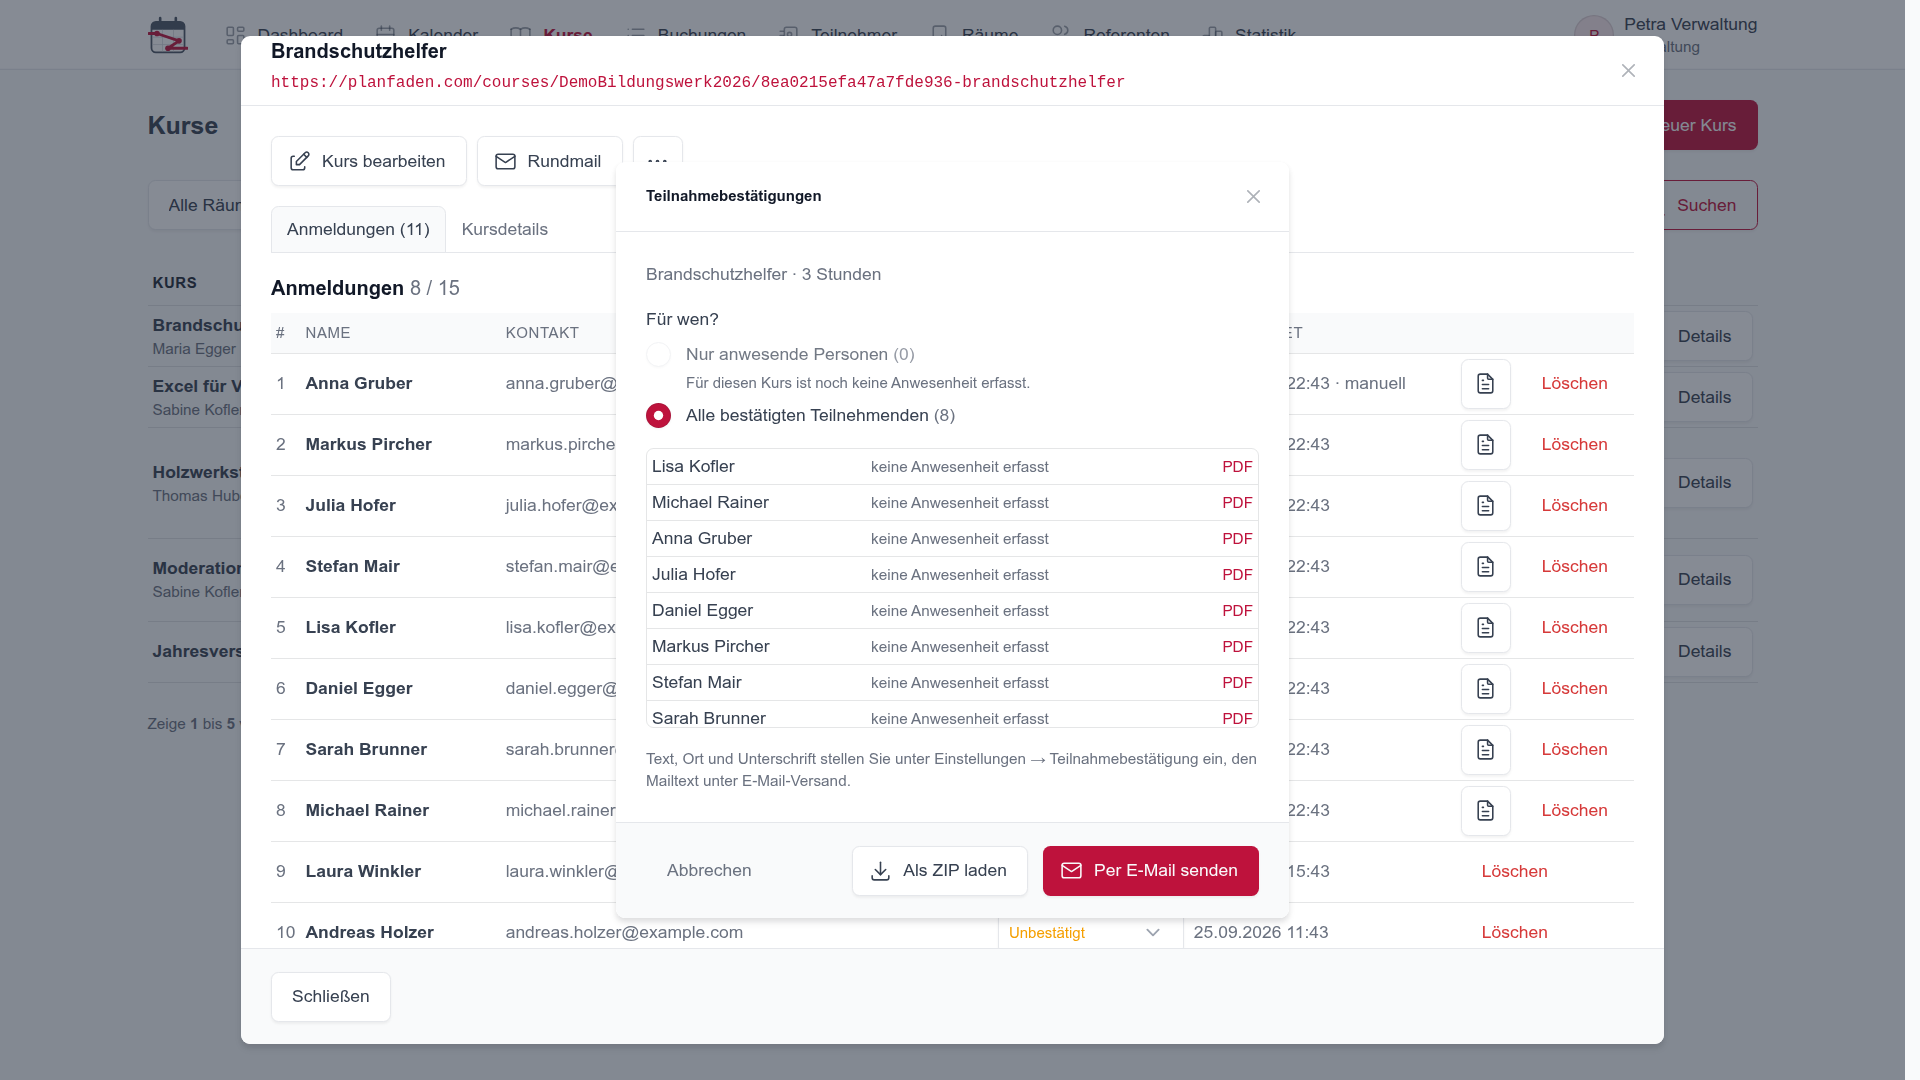Viewport: 1920px width, 1080px height.
Task: Select the Anmeldungen (11) tab
Action: (358, 230)
